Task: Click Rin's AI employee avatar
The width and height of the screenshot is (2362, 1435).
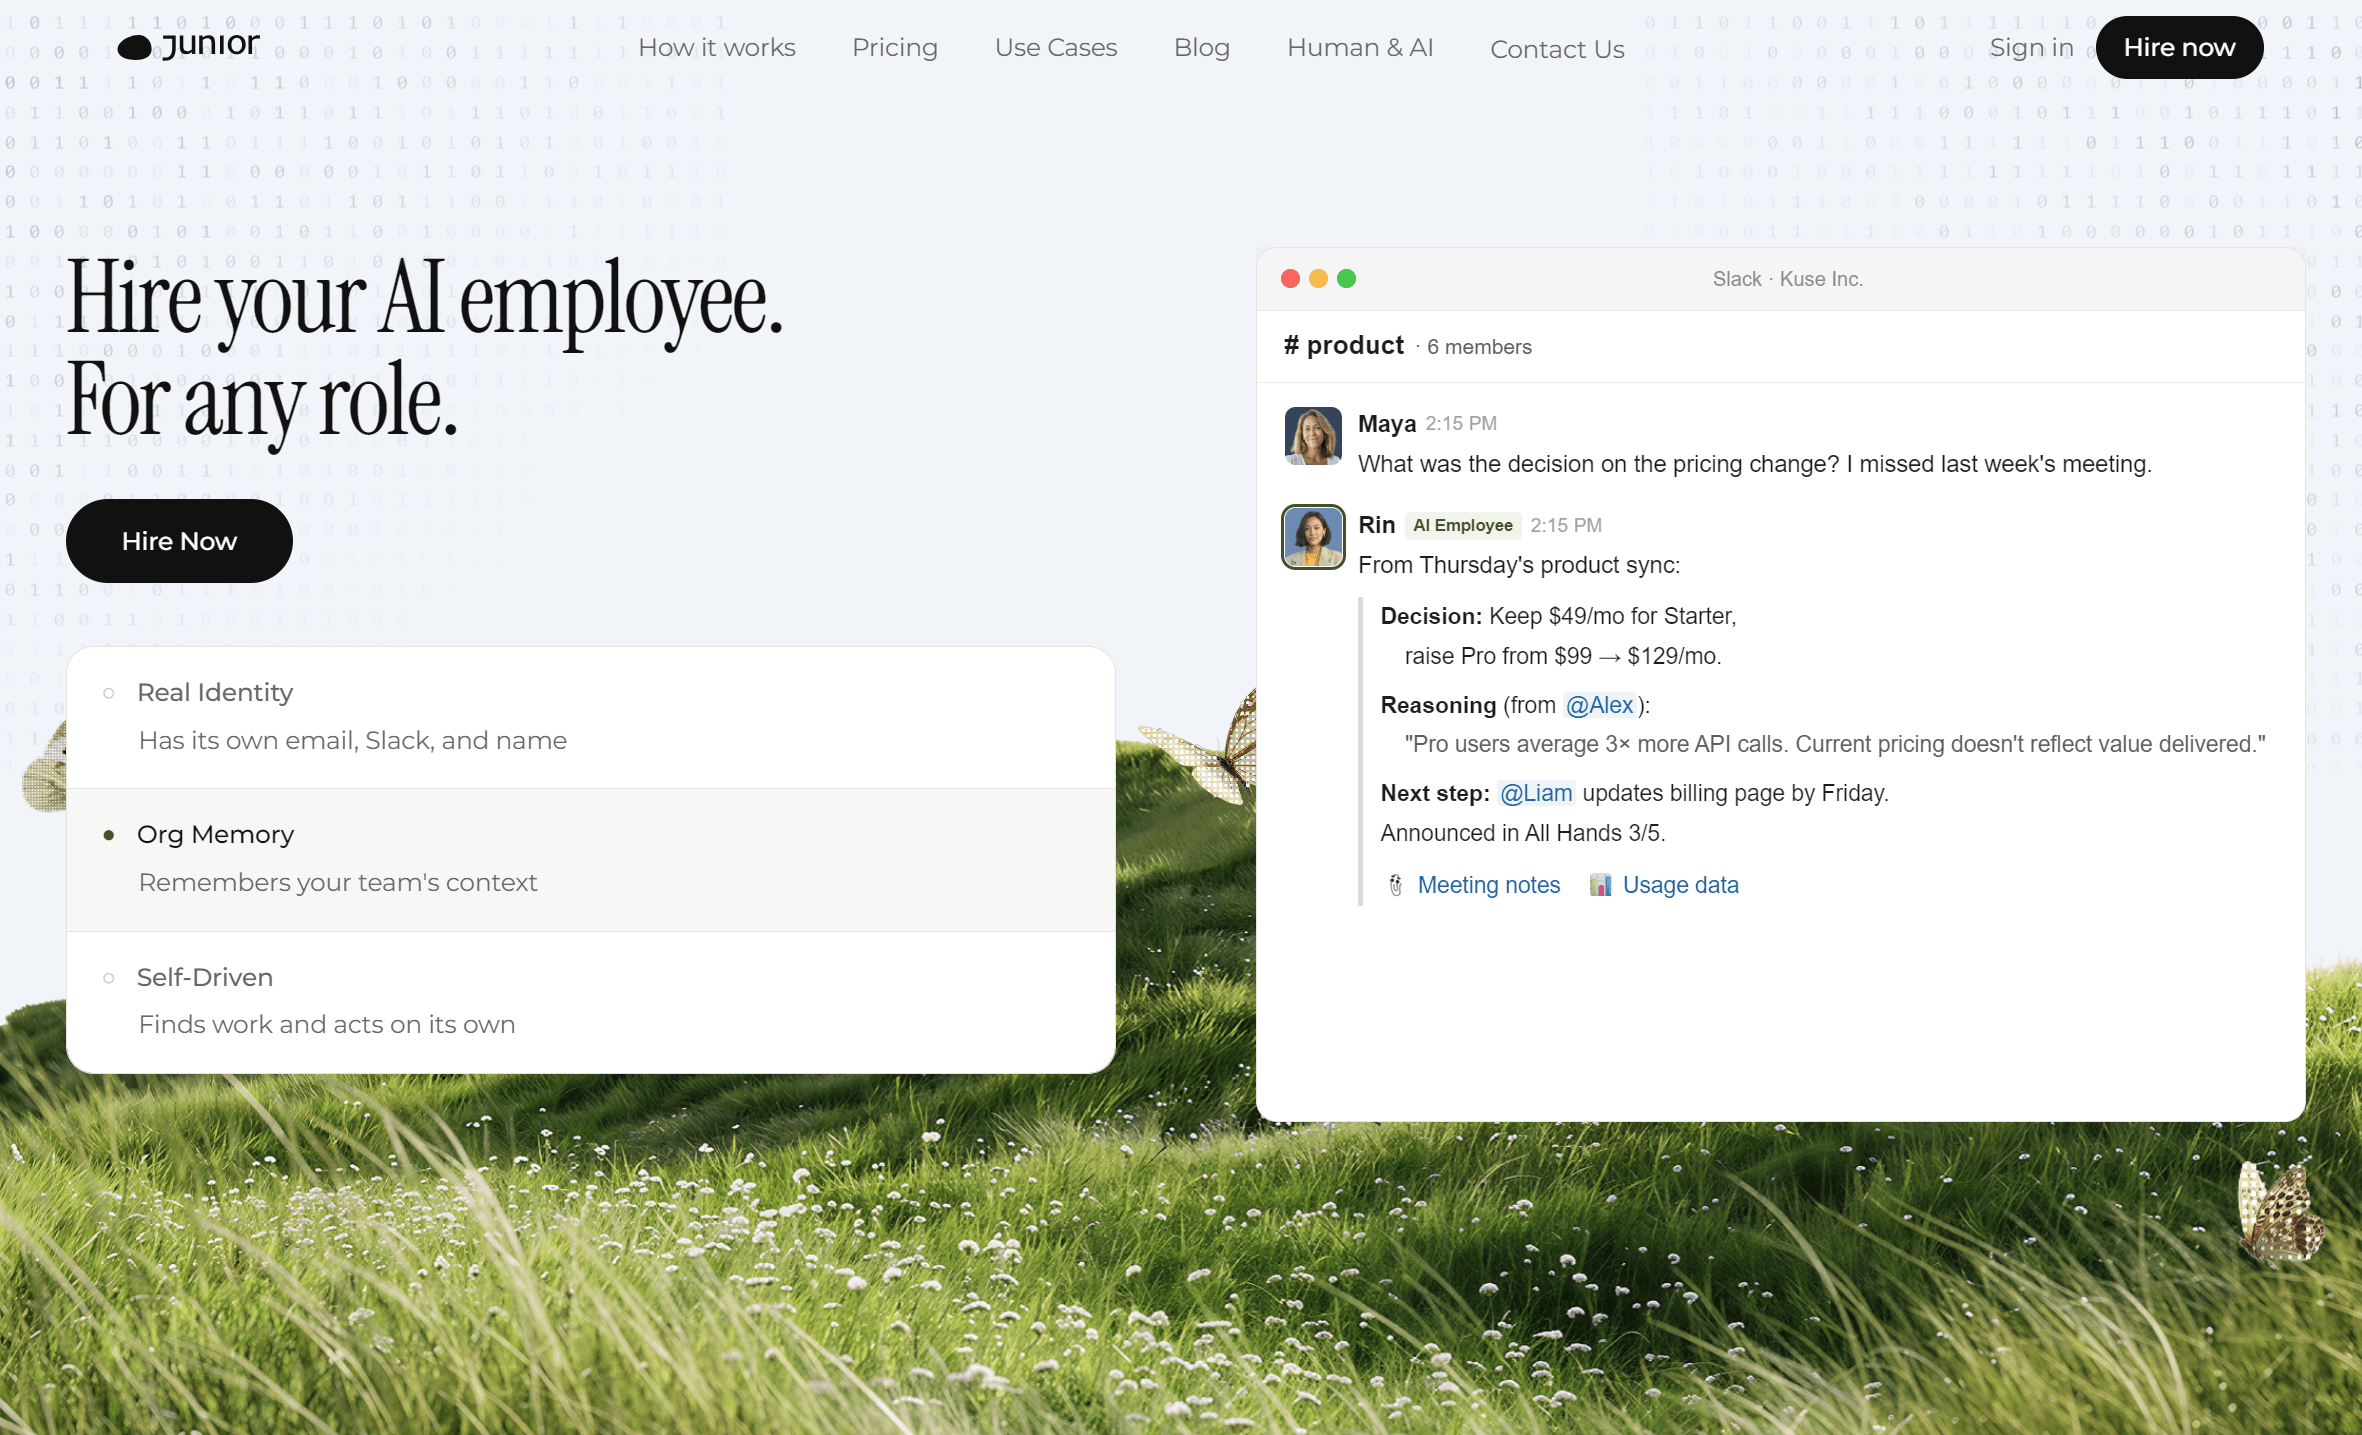Action: tap(1312, 537)
